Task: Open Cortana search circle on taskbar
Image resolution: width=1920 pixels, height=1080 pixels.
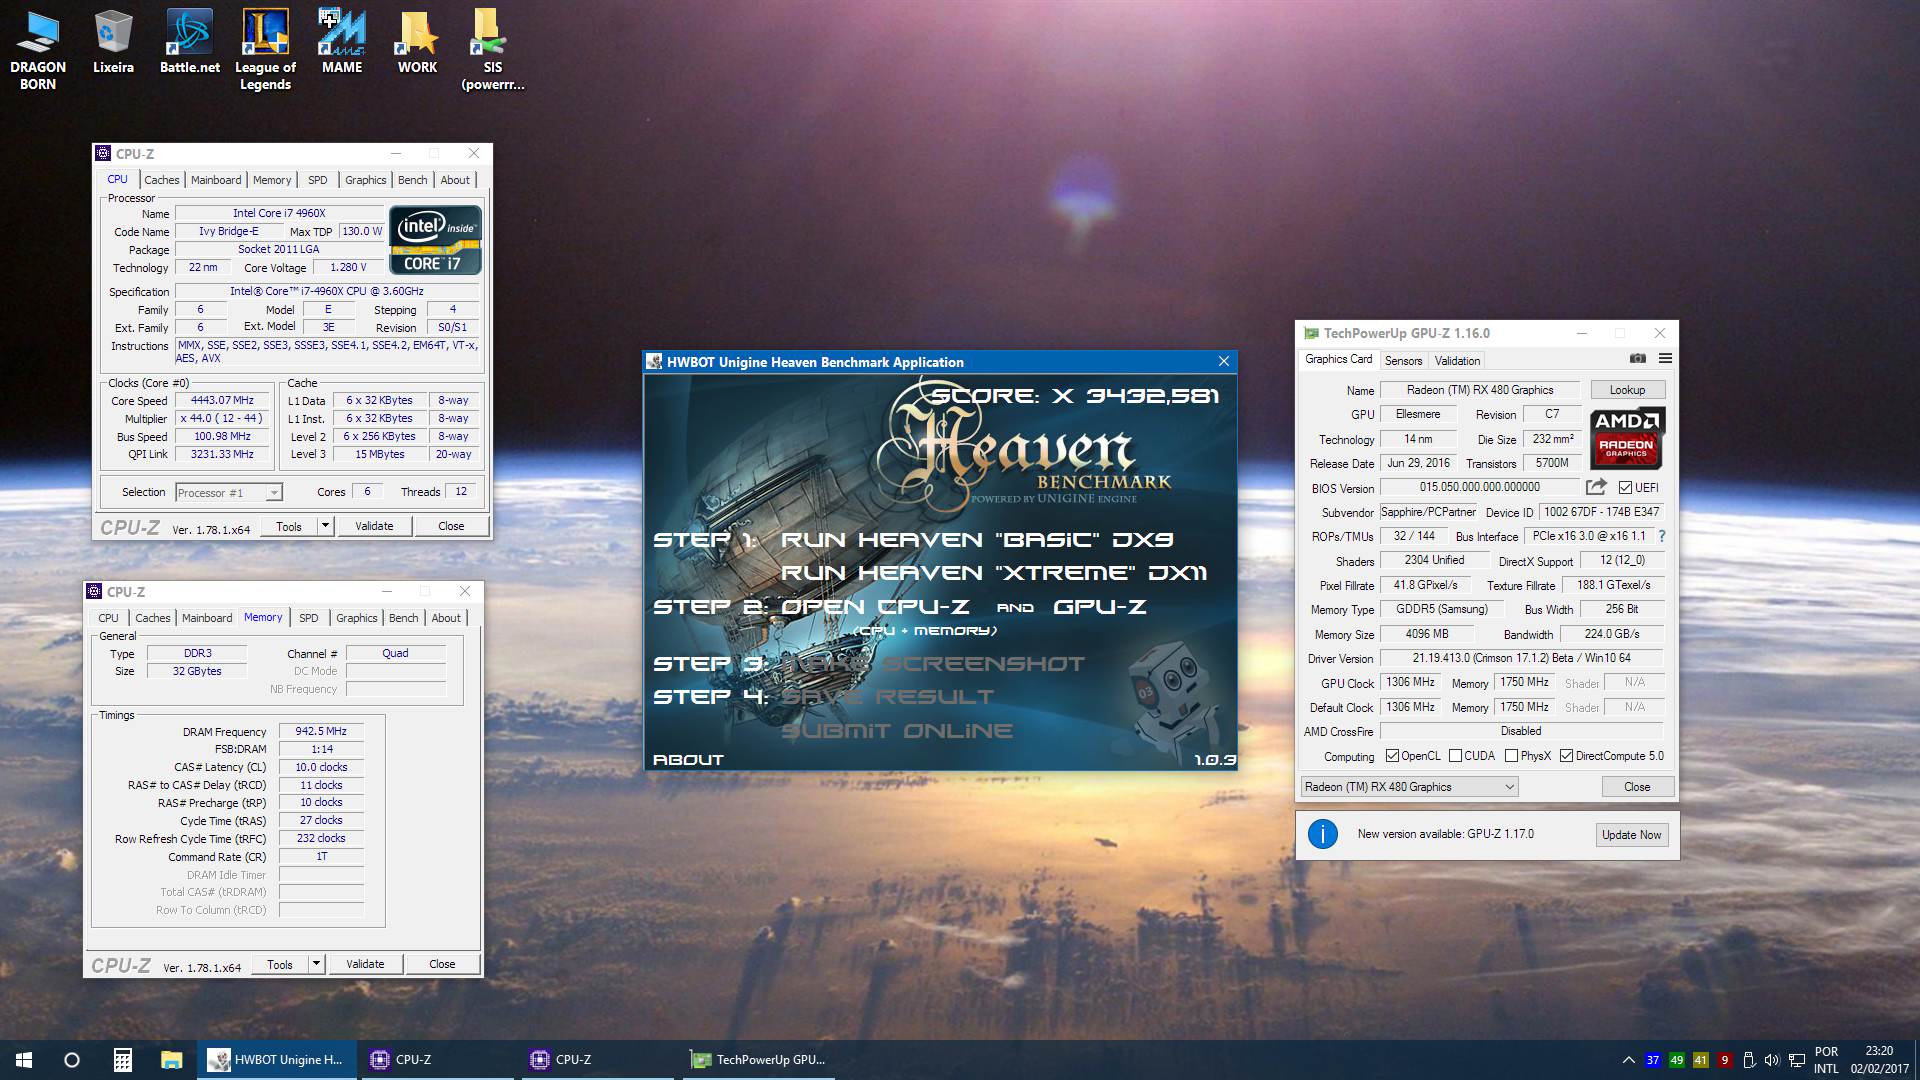Action: pos(72,1060)
